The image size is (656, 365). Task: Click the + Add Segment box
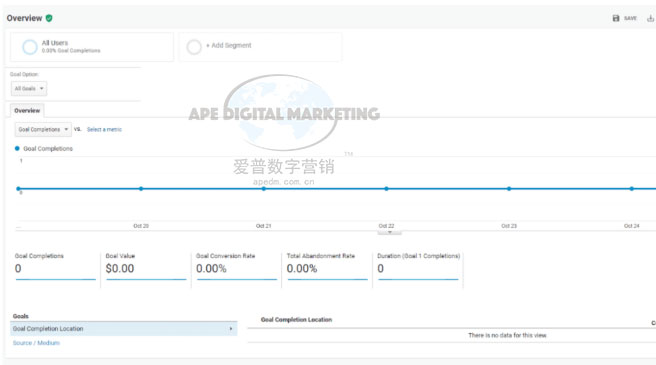click(x=260, y=47)
